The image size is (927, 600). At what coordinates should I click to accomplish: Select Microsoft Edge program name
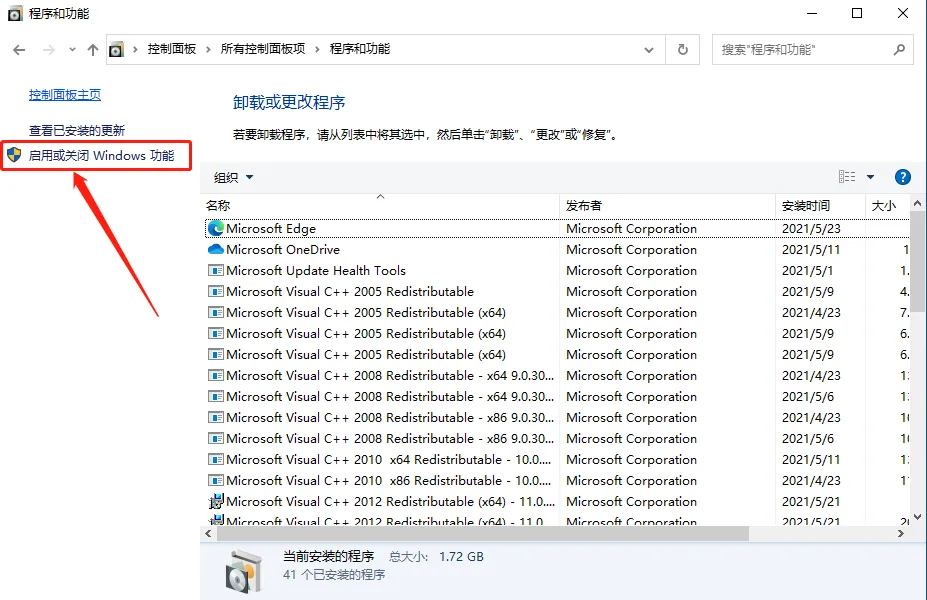tap(271, 228)
